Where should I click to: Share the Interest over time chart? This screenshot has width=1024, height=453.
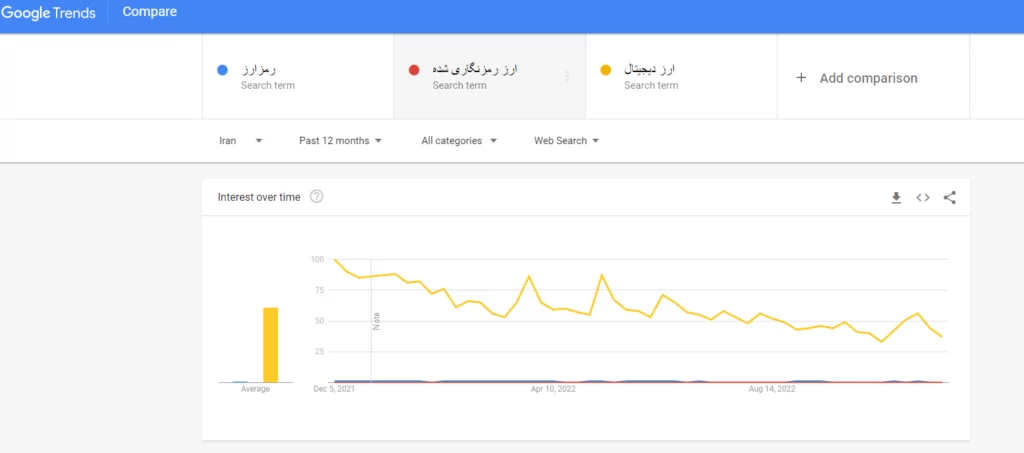(x=950, y=198)
